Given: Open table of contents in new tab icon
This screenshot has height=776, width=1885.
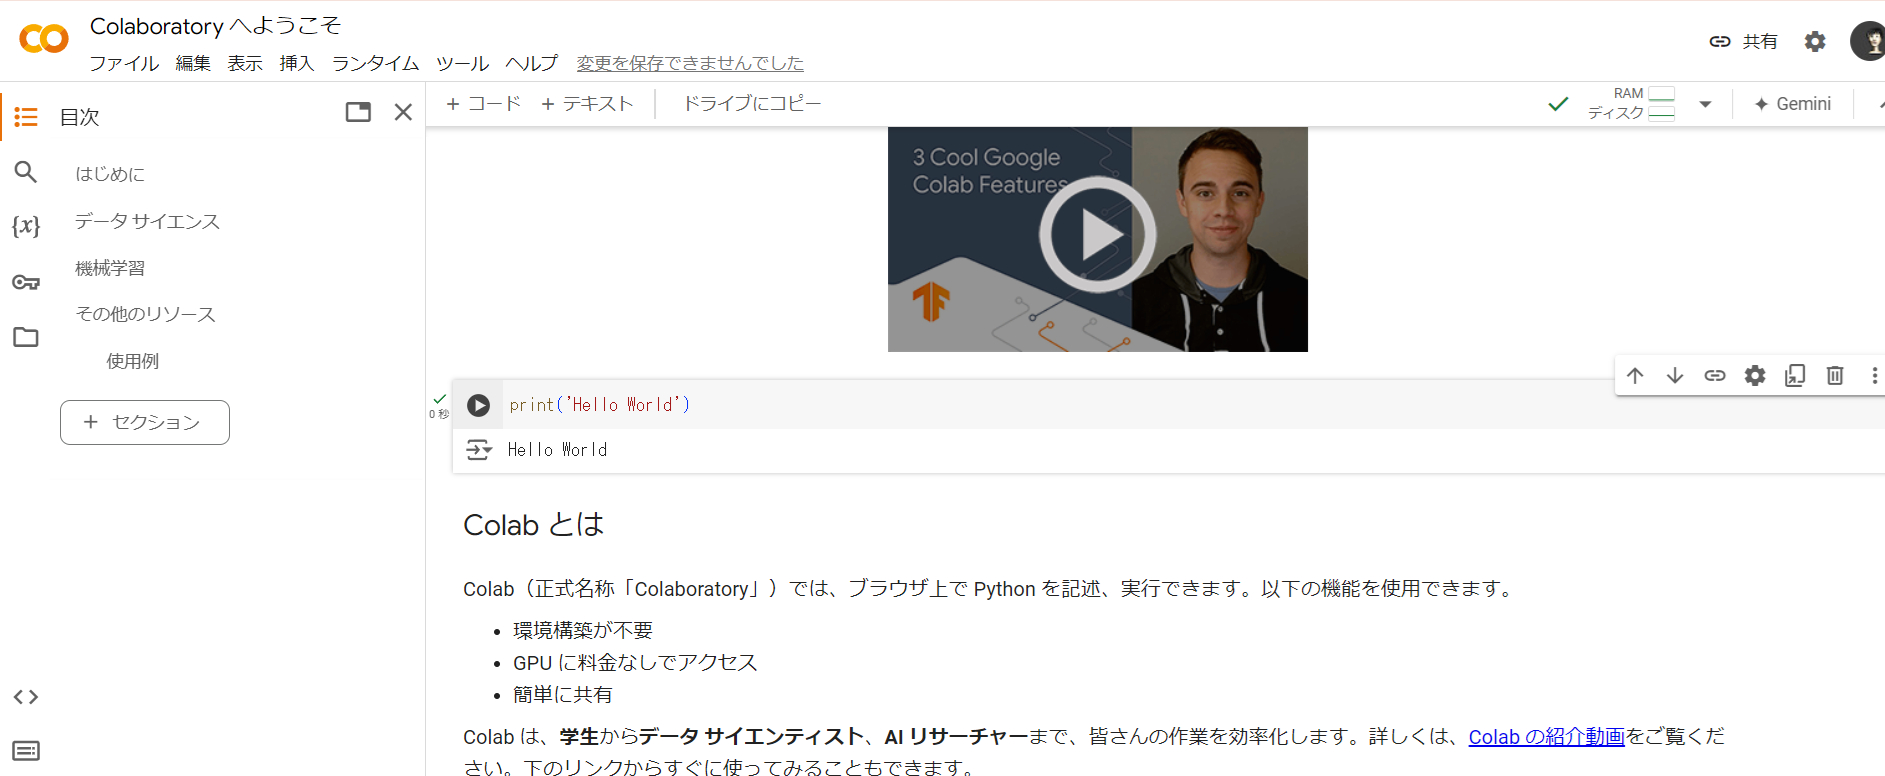Looking at the screenshot, I should [x=358, y=112].
